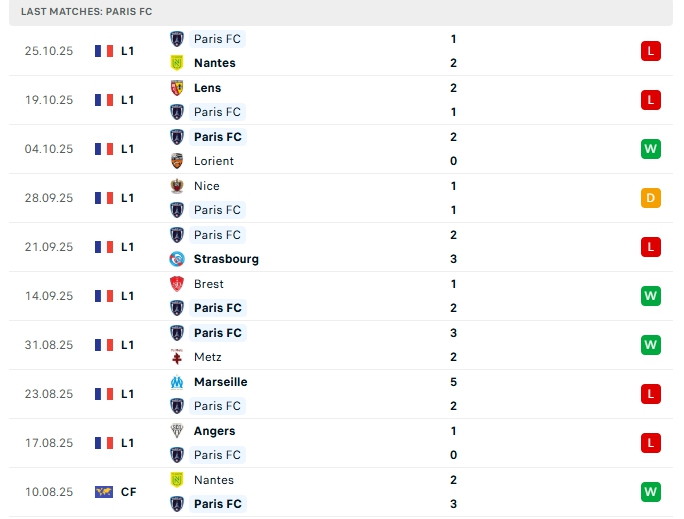Click the CF competition flag on 10.08.25
684x519 pixels.
104,492
